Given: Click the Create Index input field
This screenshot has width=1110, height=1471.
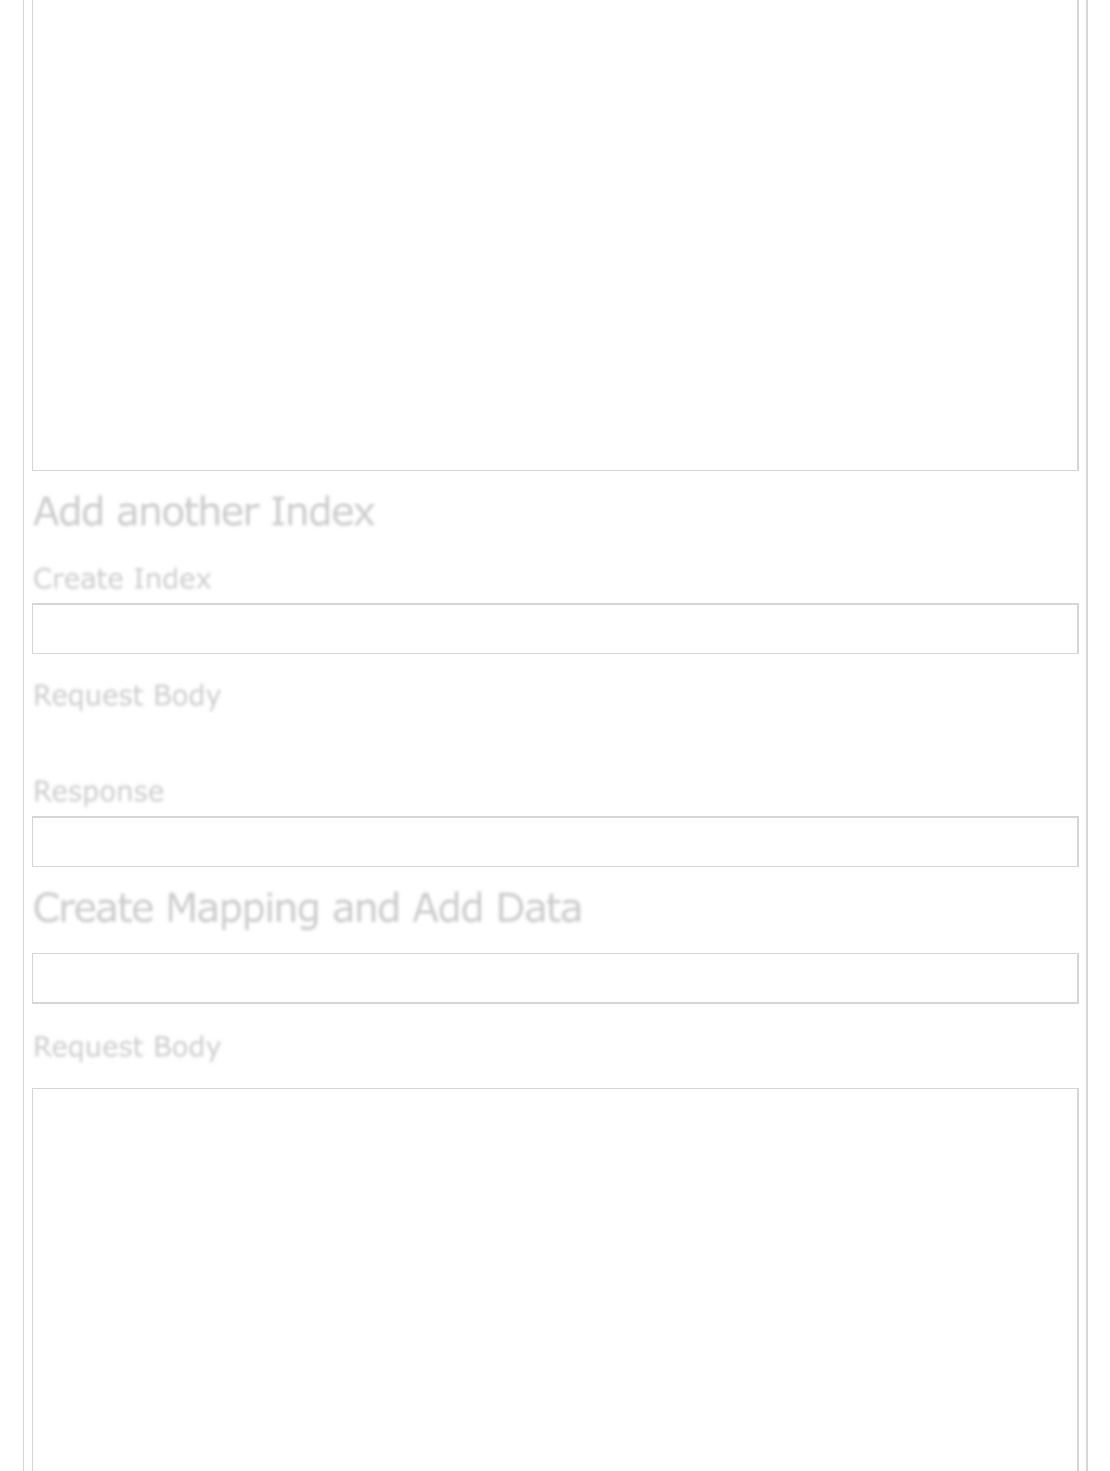Looking at the screenshot, I should pos(555,628).
